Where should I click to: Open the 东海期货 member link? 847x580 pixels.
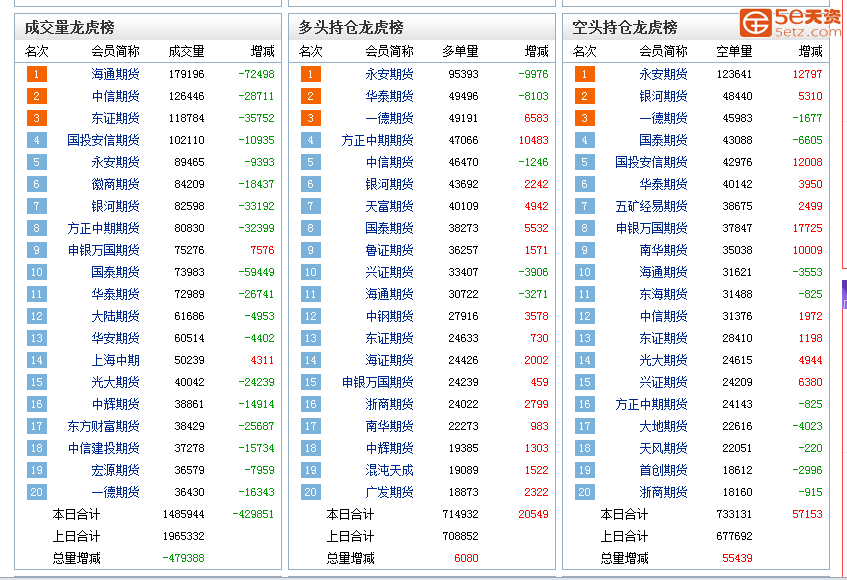(663, 294)
